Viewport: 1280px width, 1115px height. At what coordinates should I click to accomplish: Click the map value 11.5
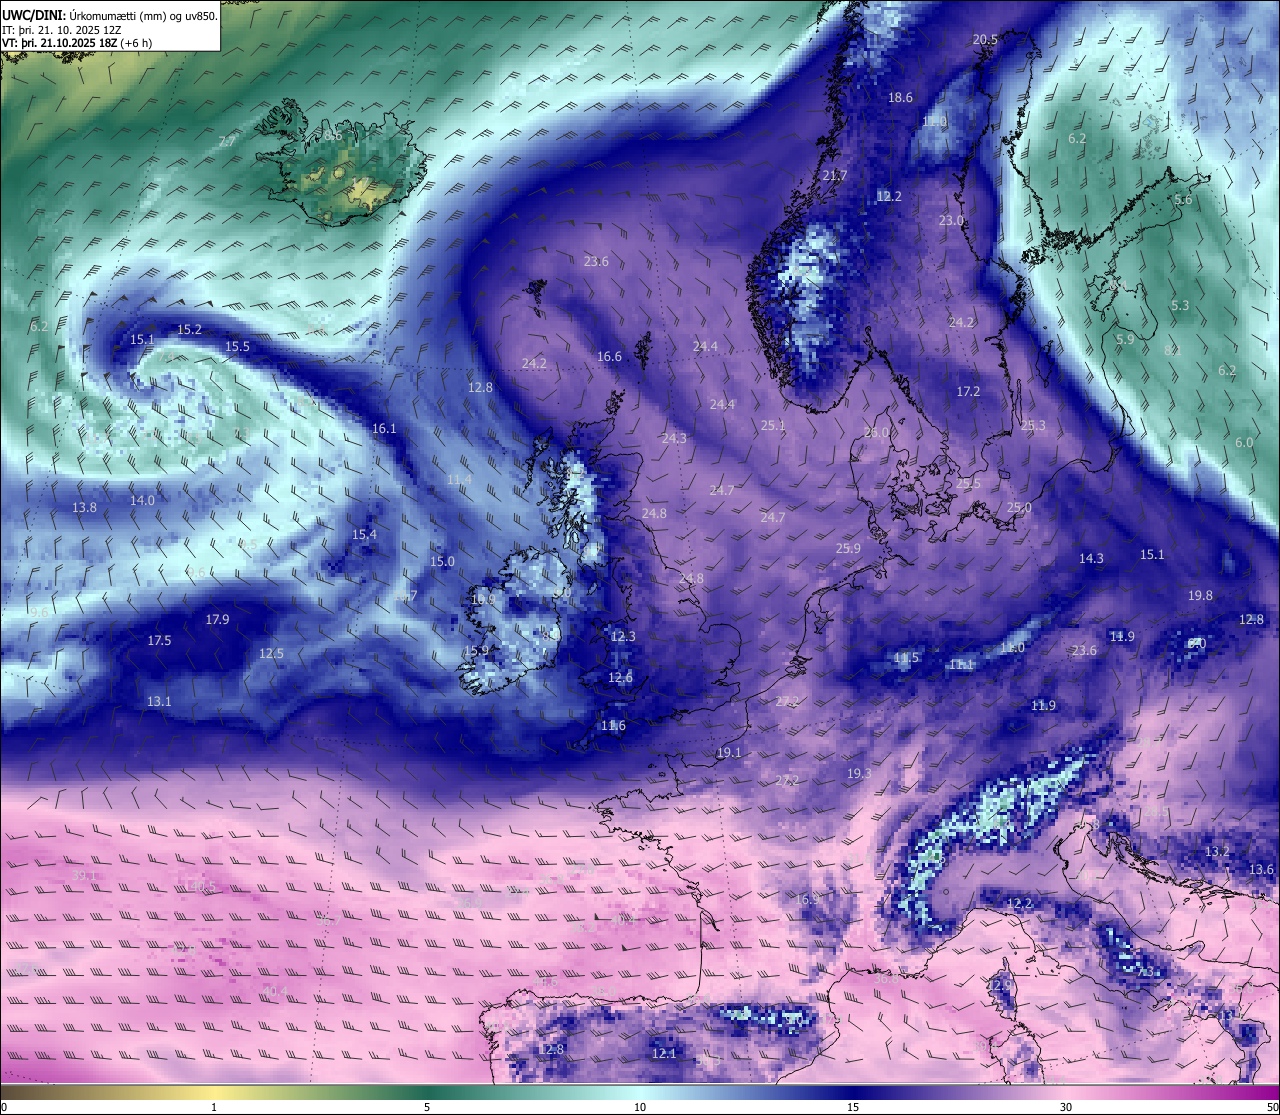tap(906, 658)
